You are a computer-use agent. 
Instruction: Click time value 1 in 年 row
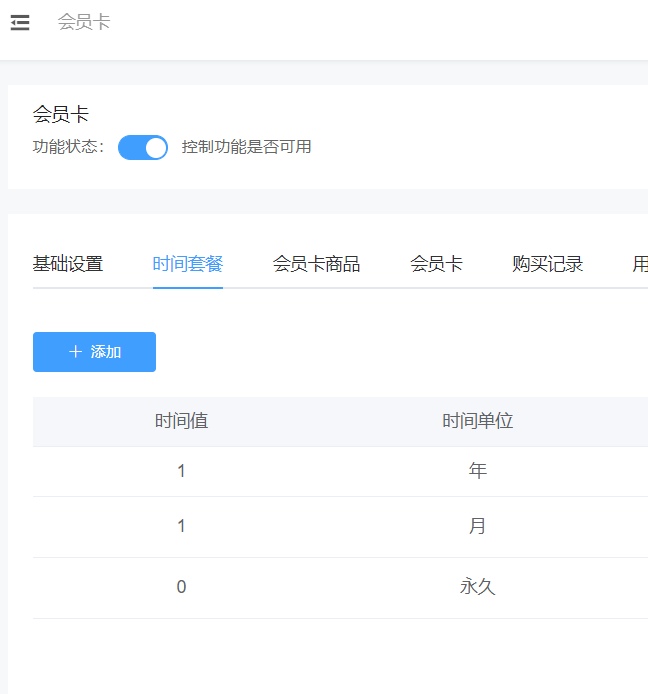click(181, 471)
